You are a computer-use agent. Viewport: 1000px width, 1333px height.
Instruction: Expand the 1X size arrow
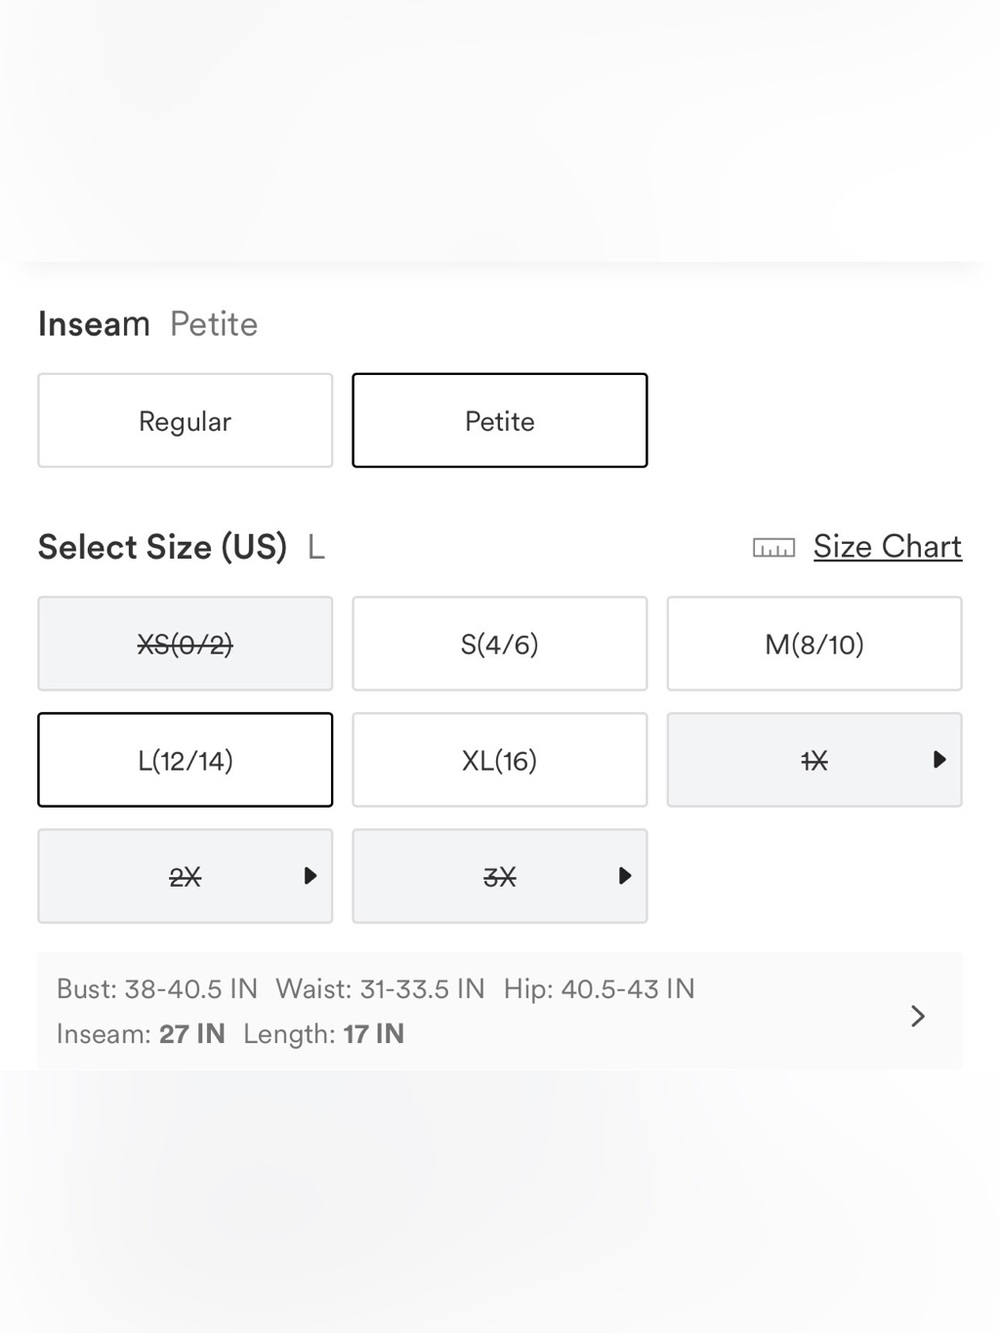point(939,760)
